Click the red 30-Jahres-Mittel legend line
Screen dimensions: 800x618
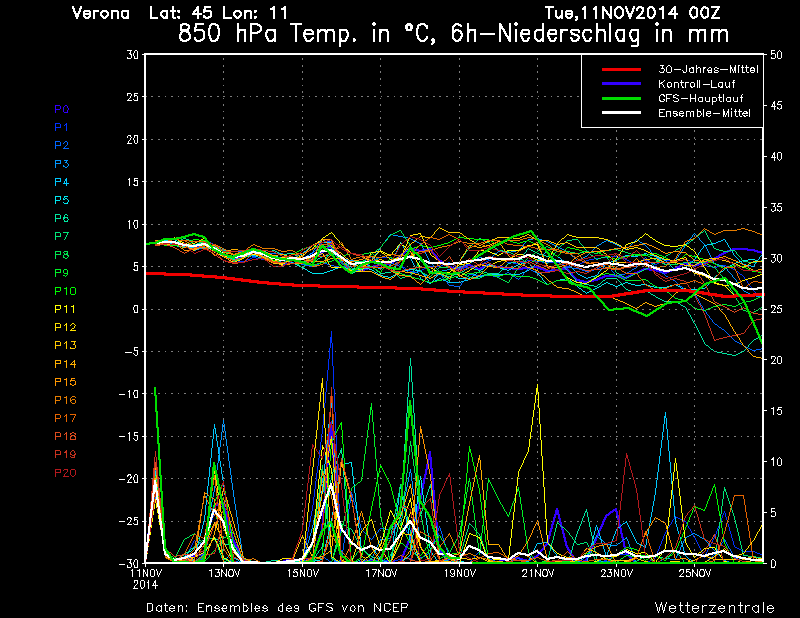point(621,69)
